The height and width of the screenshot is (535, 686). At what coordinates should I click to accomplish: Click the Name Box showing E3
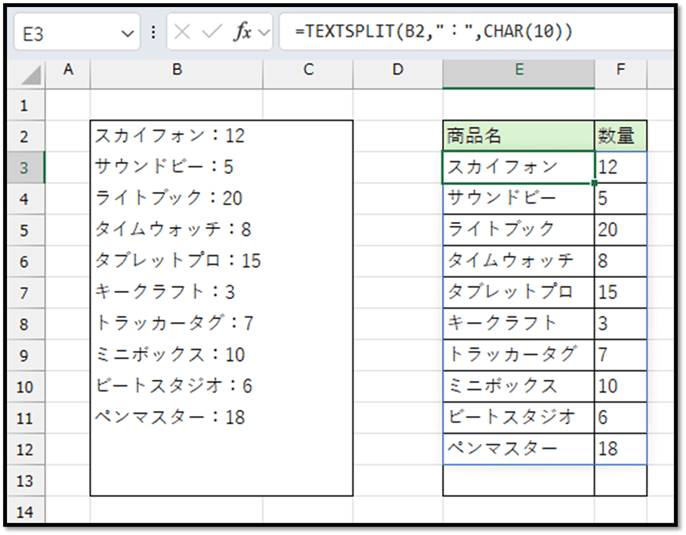tap(65, 32)
